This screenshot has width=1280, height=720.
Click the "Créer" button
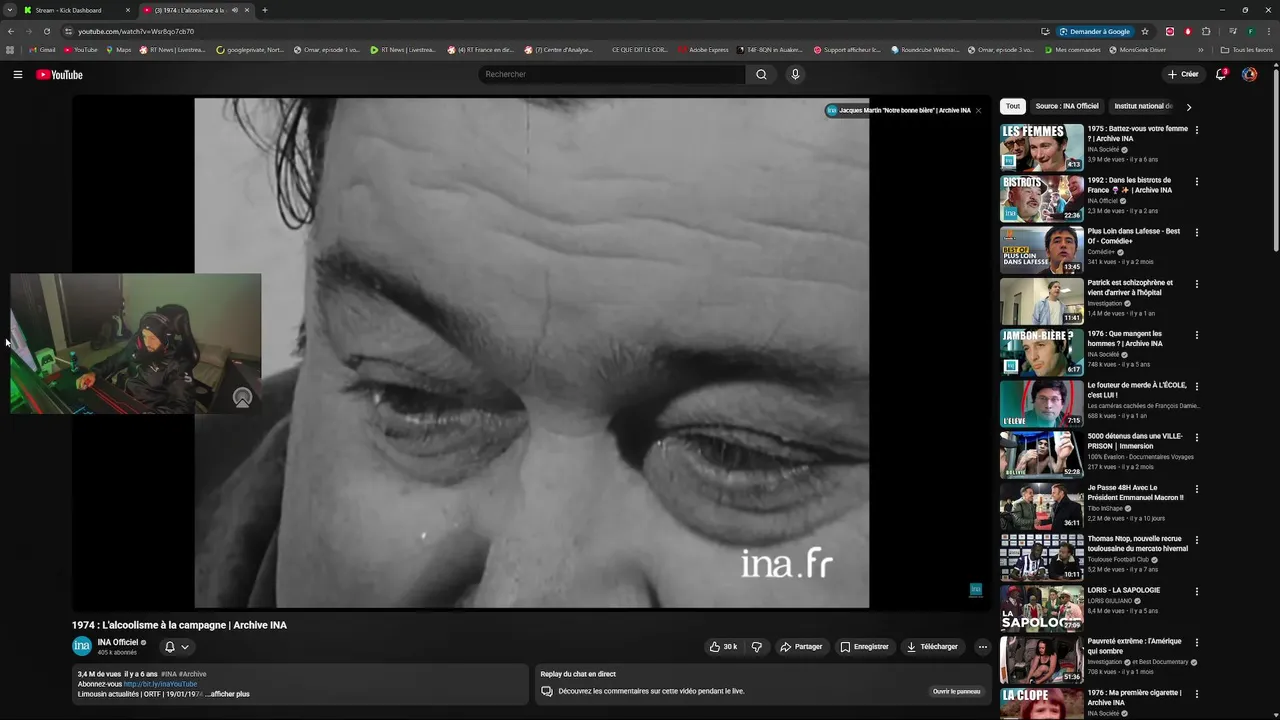point(1183,74)
